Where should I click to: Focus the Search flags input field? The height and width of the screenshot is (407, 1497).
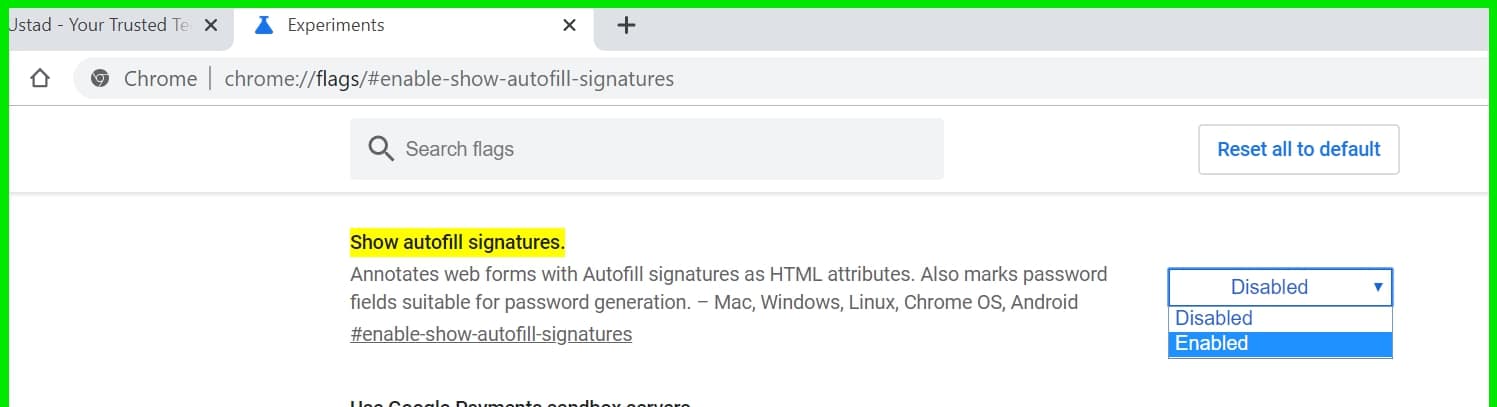pyautogui.click(x=646, y=149)
